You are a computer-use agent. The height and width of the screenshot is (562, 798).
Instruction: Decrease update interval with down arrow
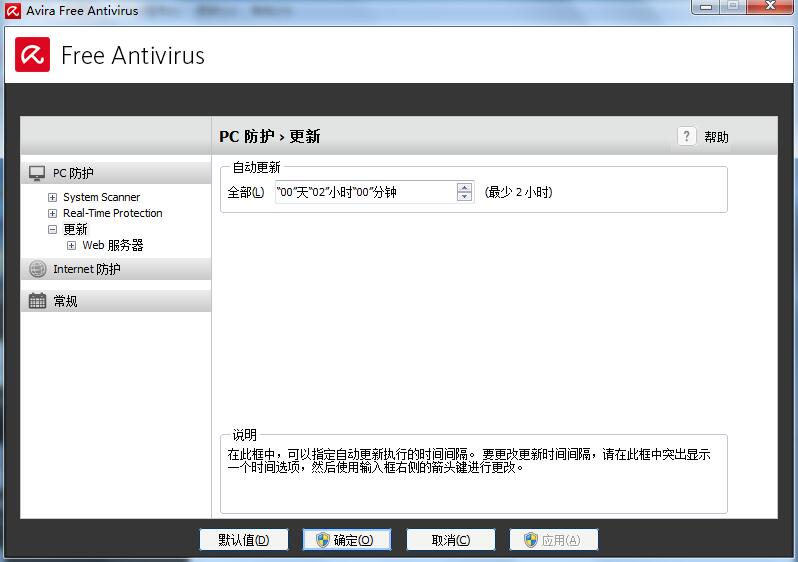click(x=464, y=197)
